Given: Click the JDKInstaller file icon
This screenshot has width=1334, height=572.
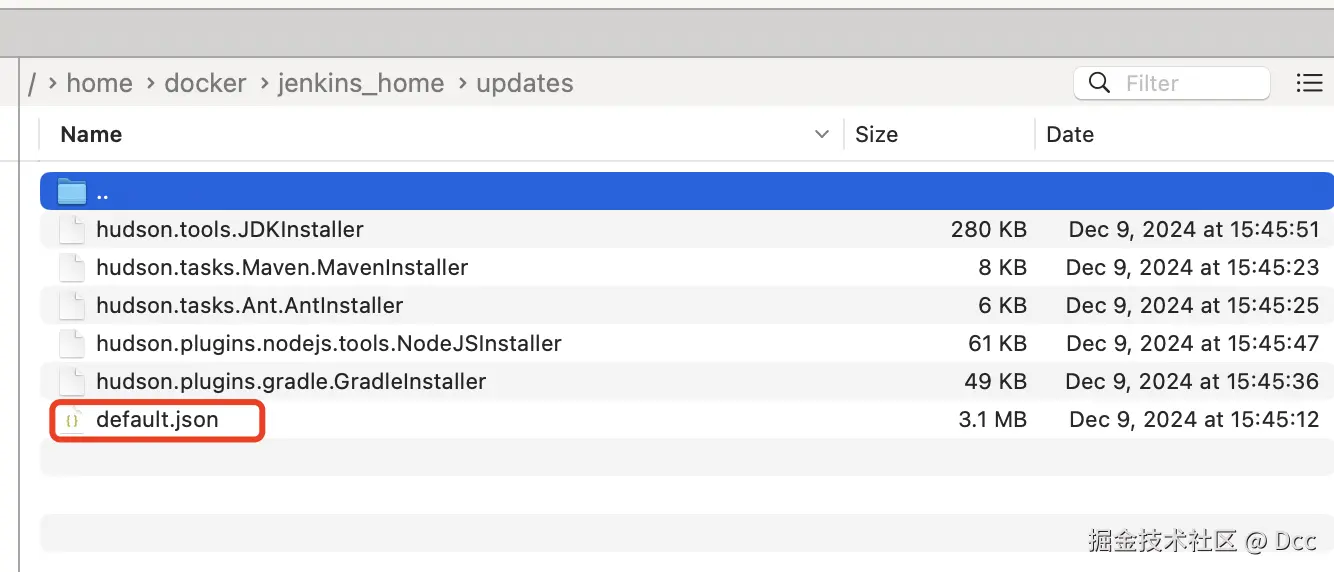Looking at the screenshot, I should pyautogui.click(x=71, y=230).
